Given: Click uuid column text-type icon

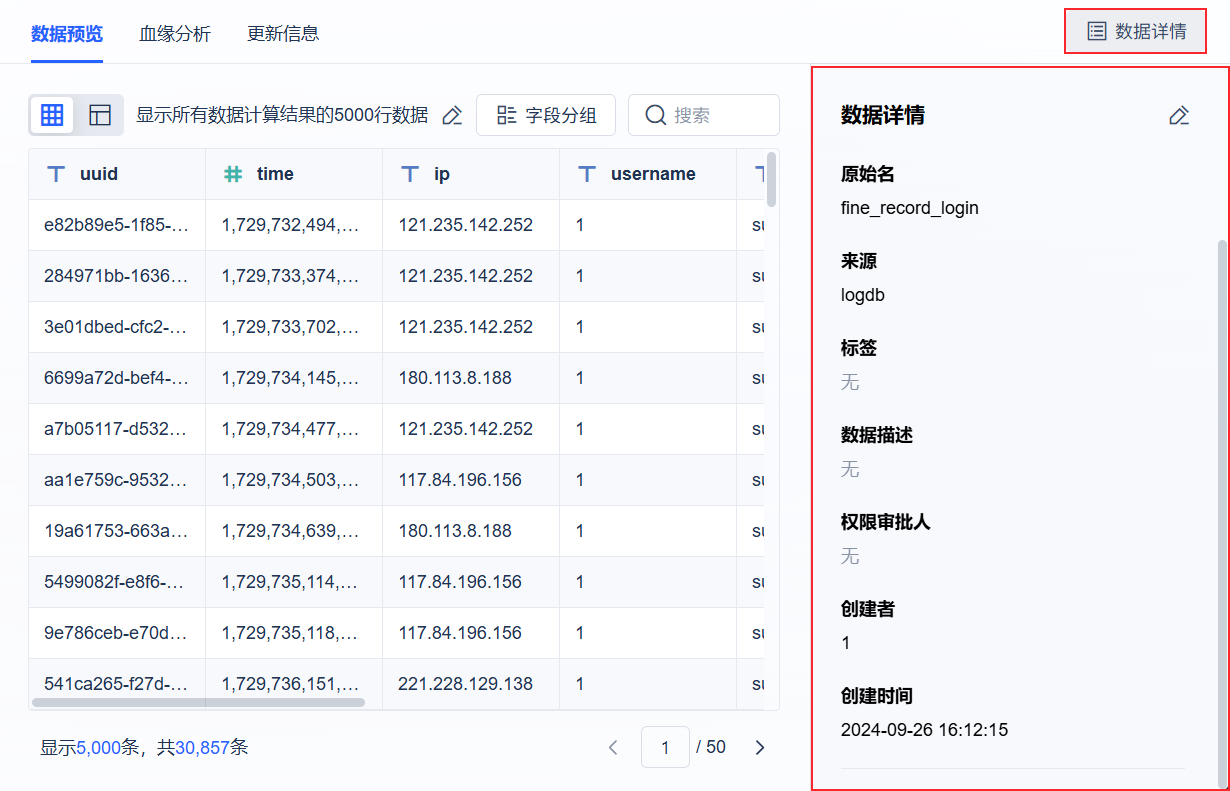Looking at the screenshot, I should [x=56, y=174].
